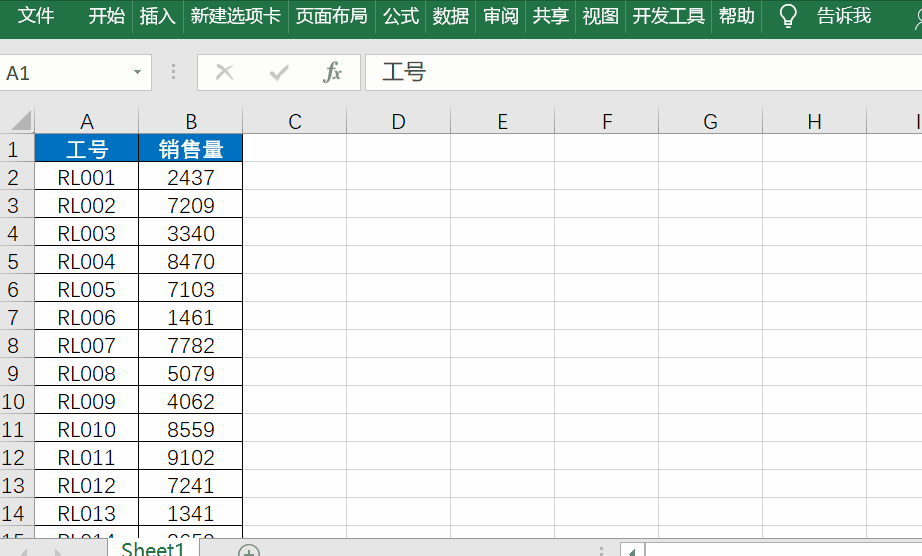
Task: Select cell containing 9102
Action: 191,458
